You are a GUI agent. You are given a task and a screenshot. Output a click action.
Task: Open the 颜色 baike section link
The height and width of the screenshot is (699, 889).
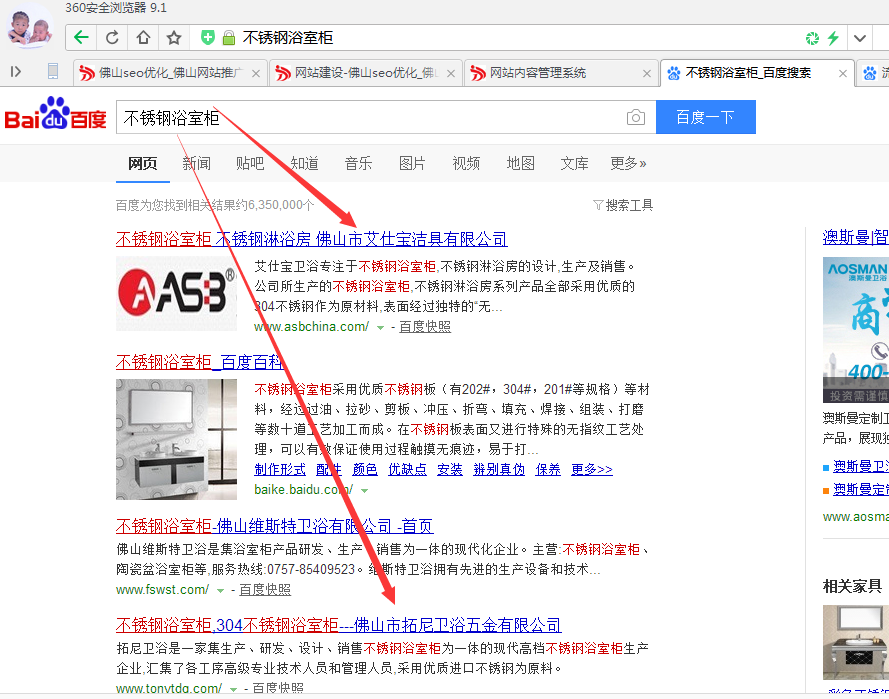pyautogui.click(x=365, y=469)
